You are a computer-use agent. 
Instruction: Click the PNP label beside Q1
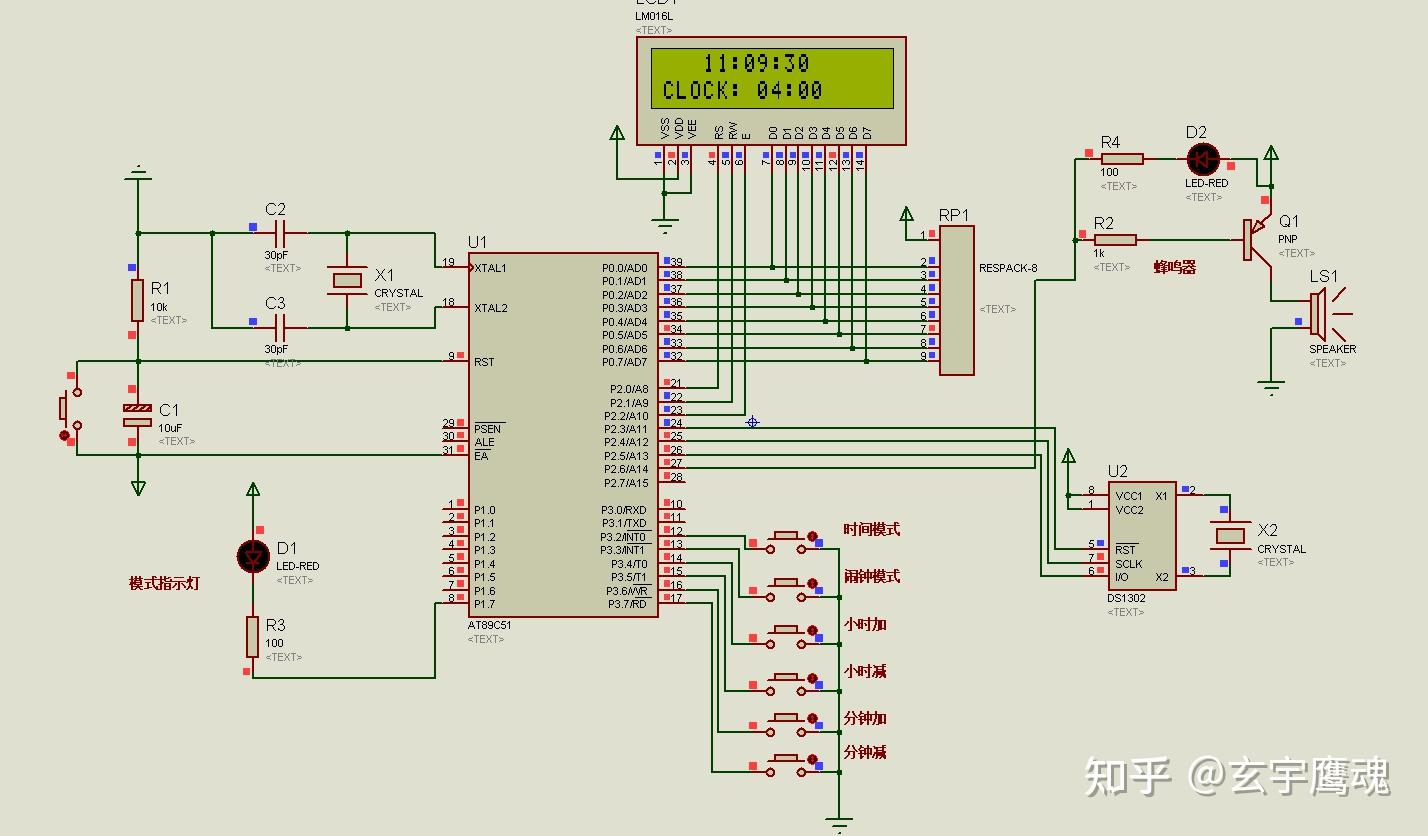tap(1287, 239)
